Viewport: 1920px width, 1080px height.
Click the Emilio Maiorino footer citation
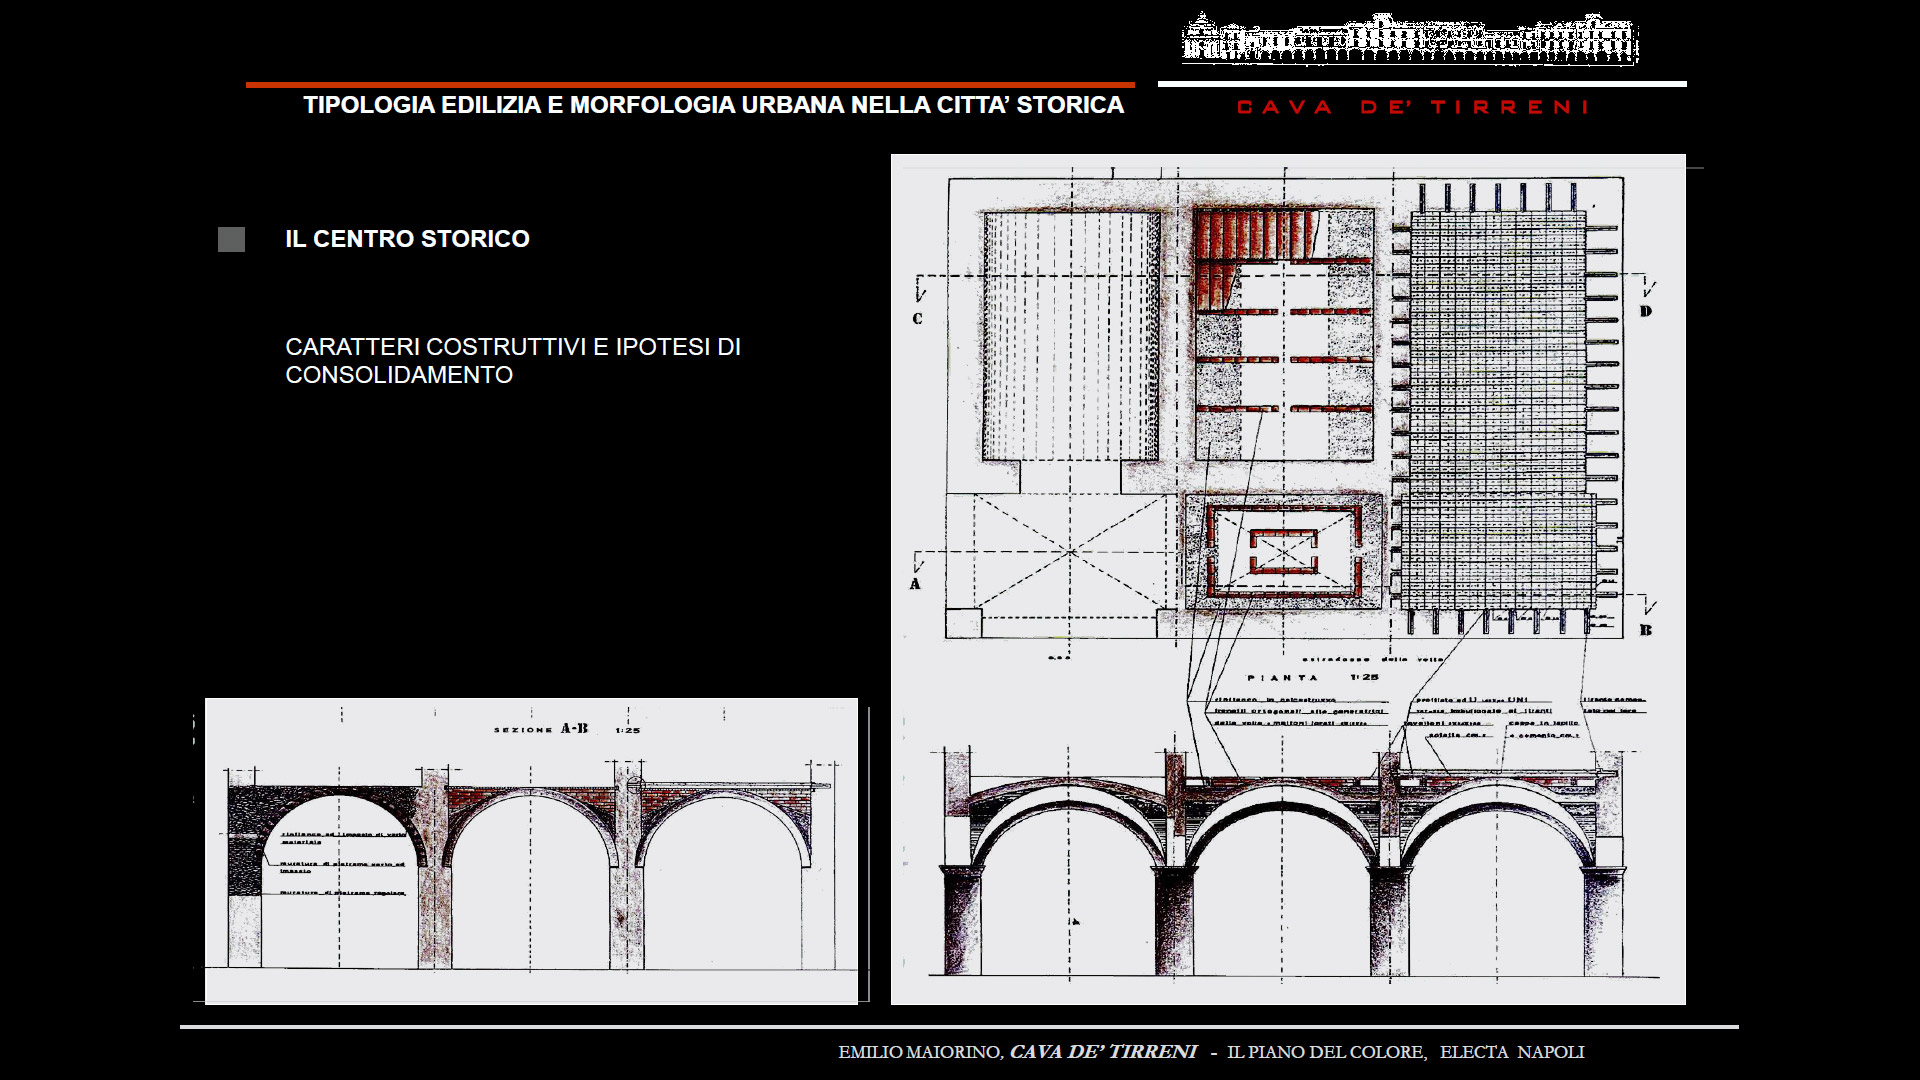(x=1211, y=1052)
